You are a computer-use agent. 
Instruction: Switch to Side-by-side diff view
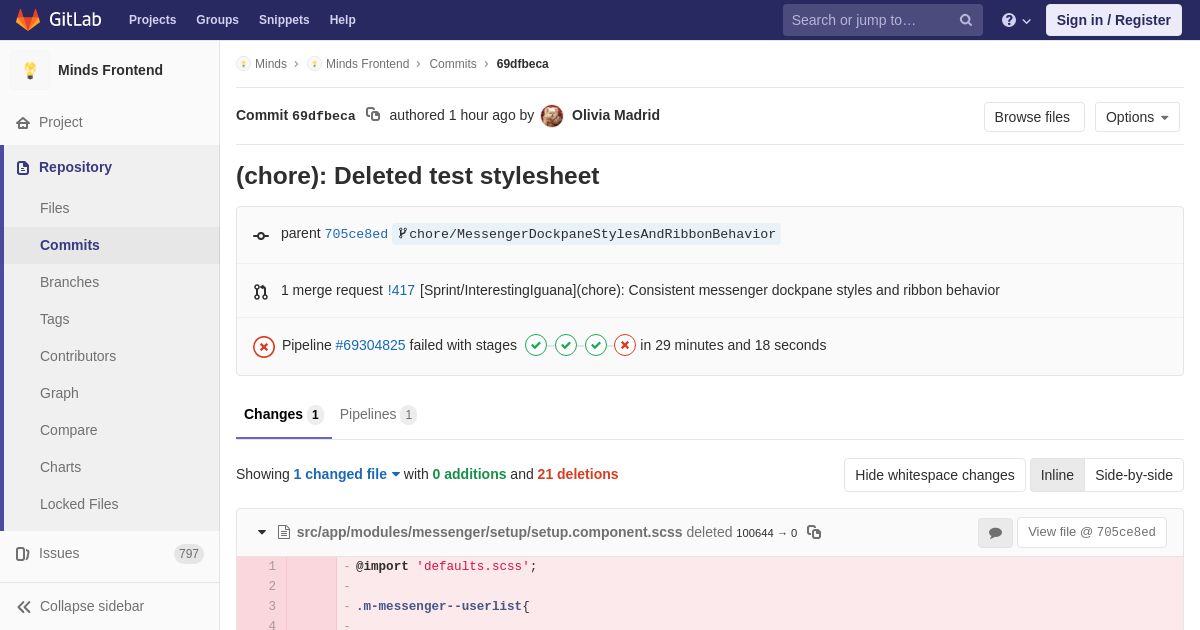coord(1134,475)
